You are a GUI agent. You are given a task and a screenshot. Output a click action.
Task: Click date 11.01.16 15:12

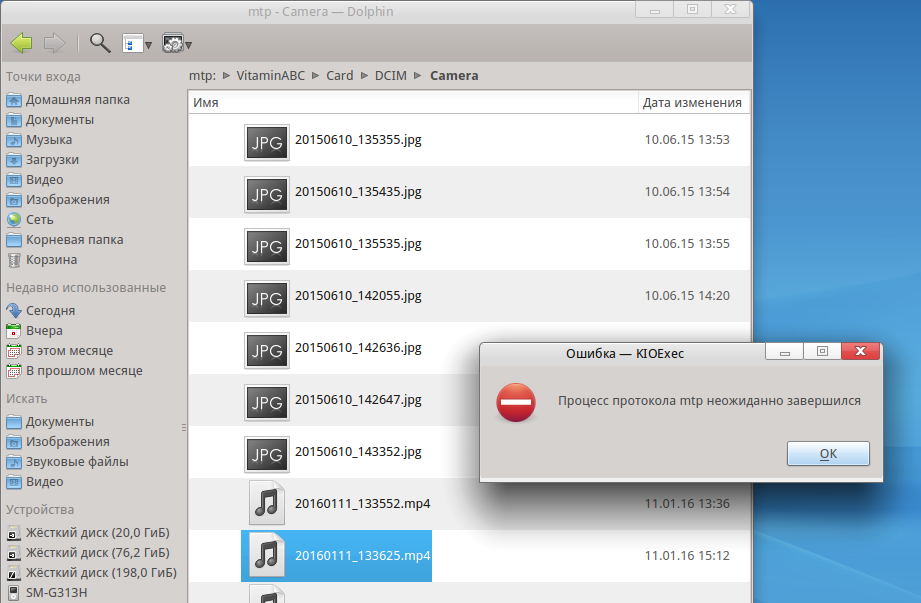coord(687,556)
